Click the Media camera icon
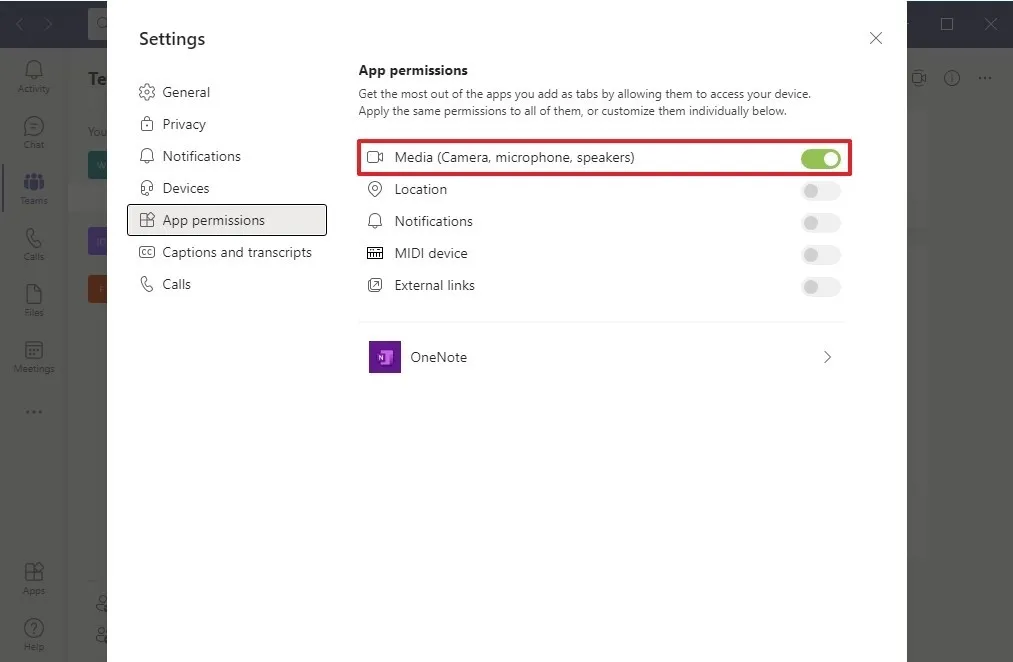This screenshot has height=662, width=1013. (375, 157)
